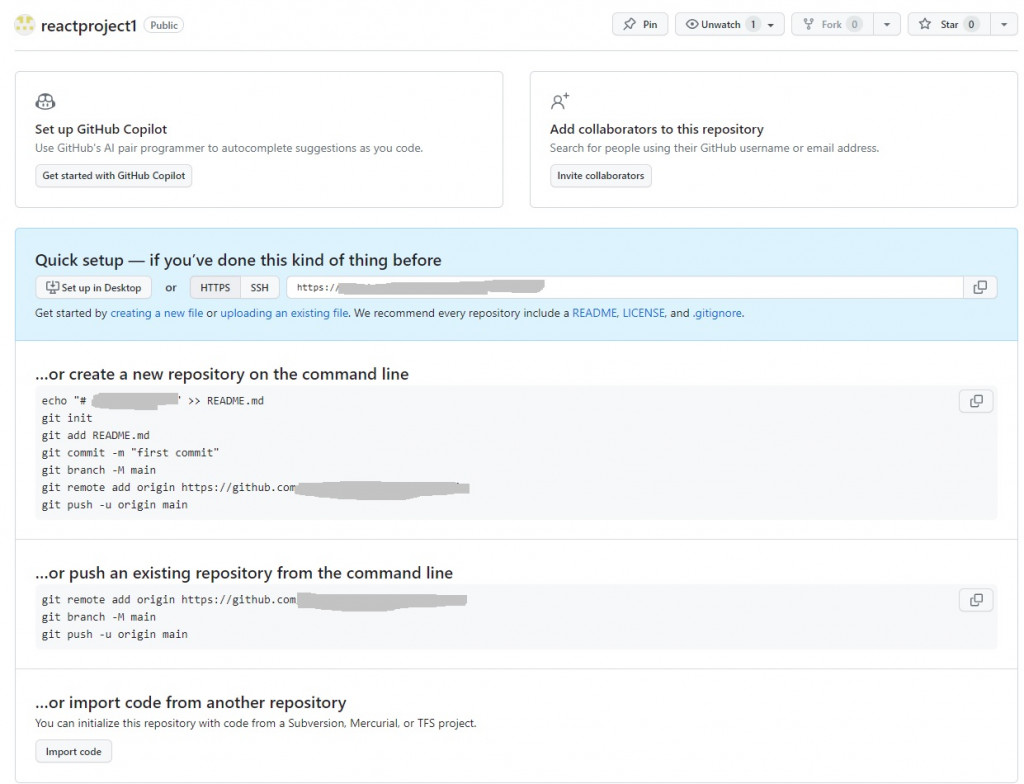Copy the push existing repository commands

click(x=976, y=600)
